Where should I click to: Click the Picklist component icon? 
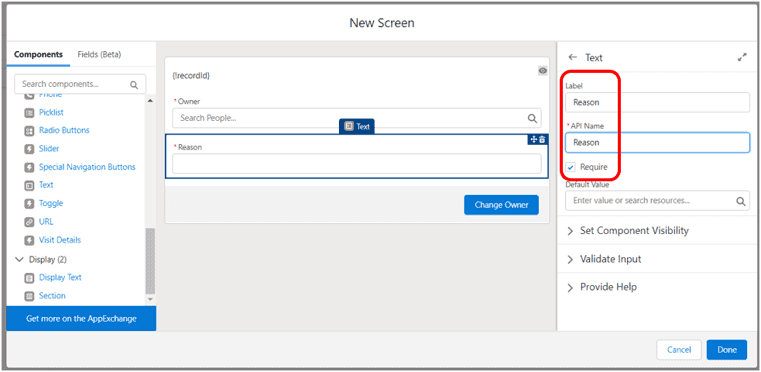pyautogui.click(x=29, y=113)
